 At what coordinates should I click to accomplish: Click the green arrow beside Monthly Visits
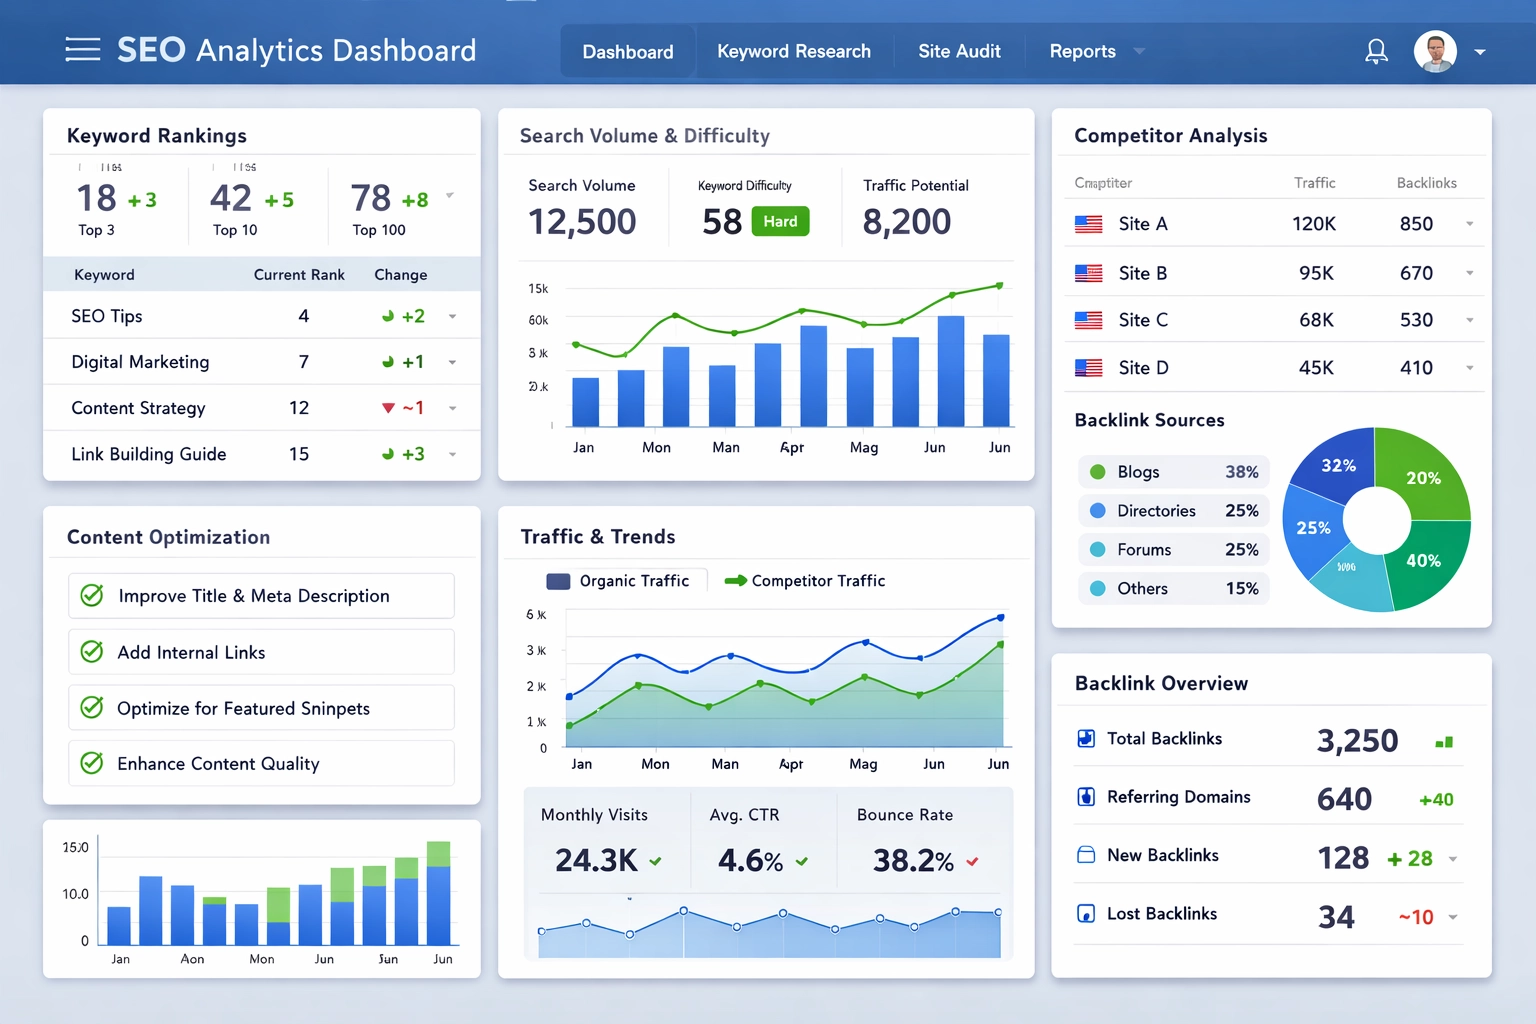coord(657,862)
